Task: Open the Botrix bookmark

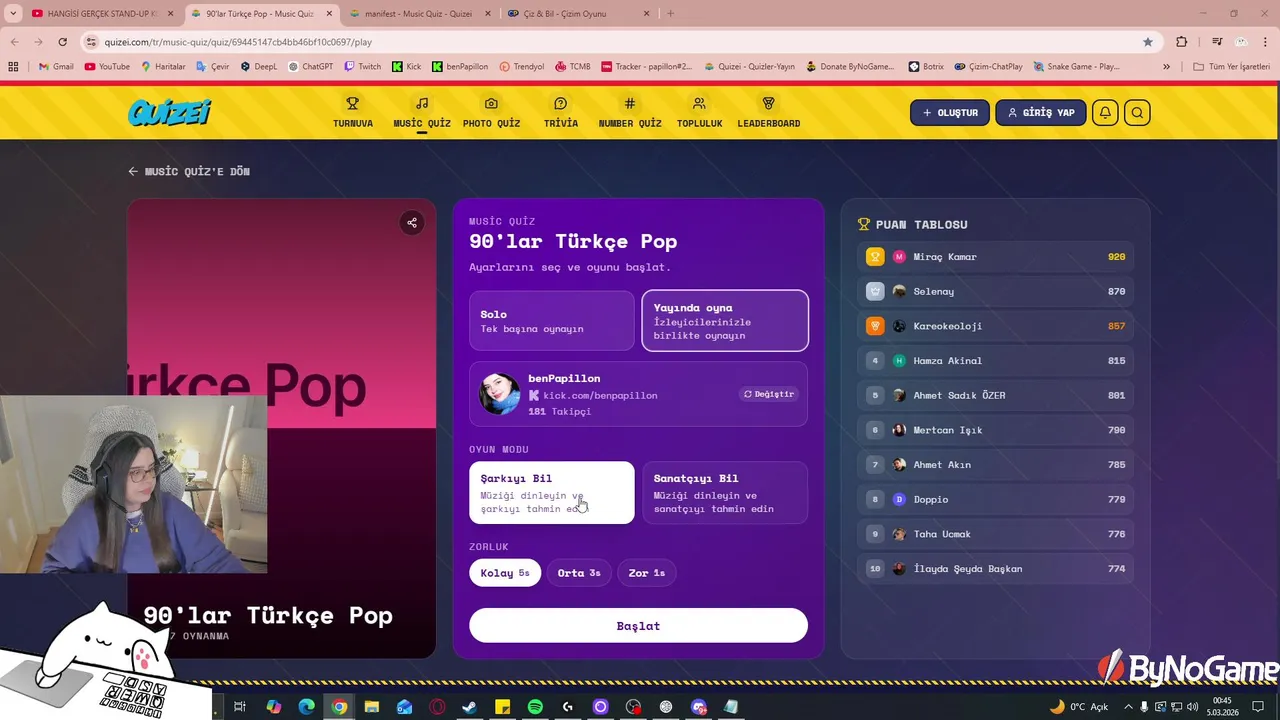Action: 926,66
